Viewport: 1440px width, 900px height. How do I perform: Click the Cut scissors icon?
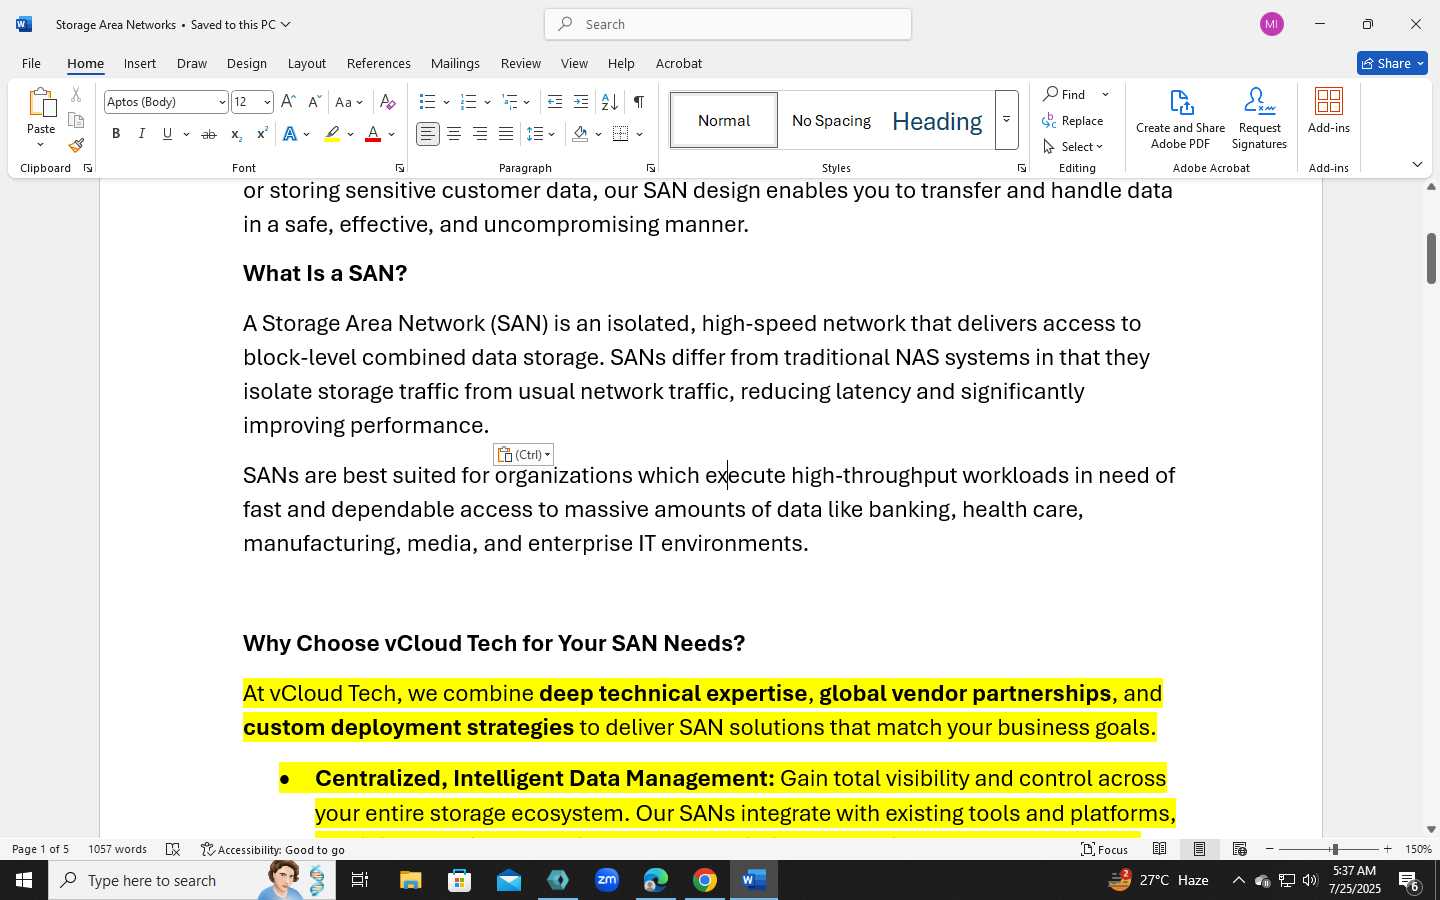tap(76, 95)
